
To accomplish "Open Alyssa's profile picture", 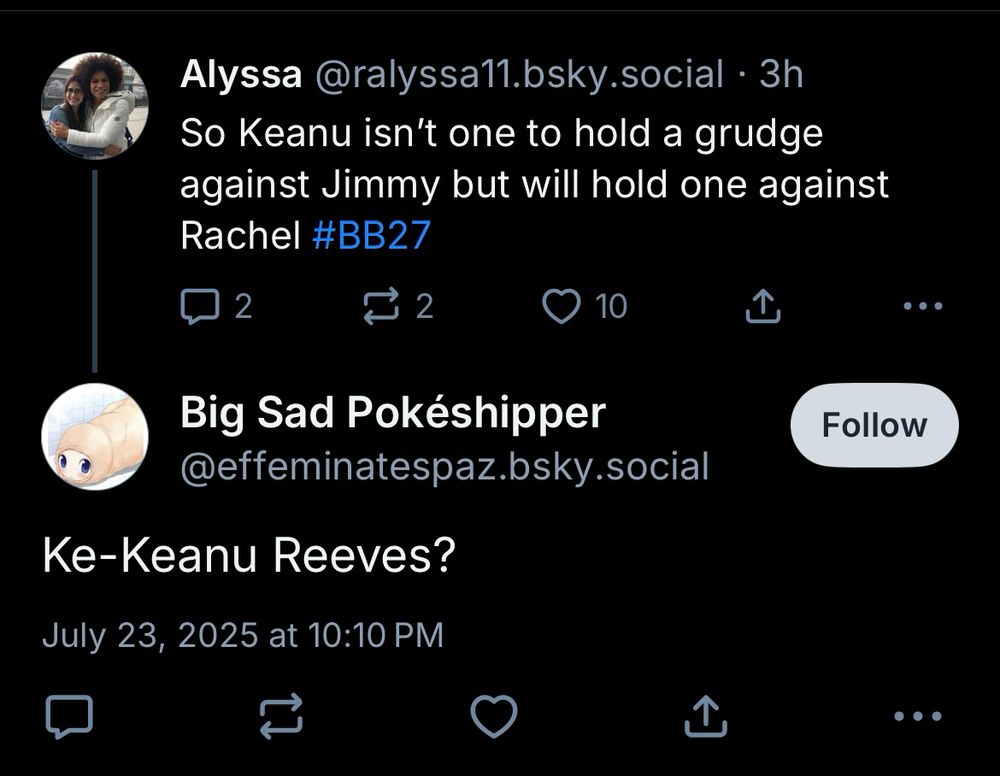I will [94, 105].
